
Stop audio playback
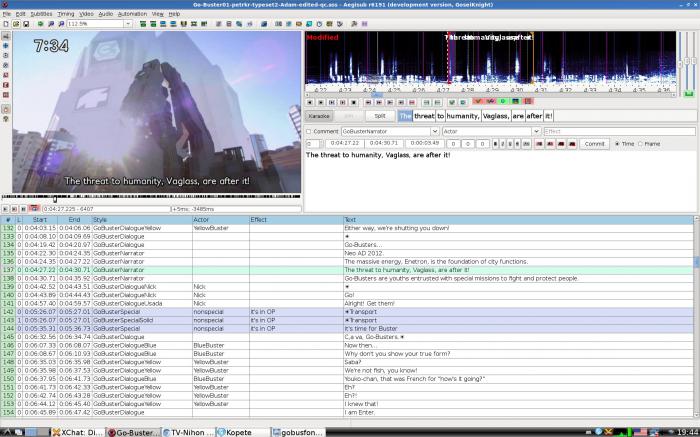click(354, 102)
